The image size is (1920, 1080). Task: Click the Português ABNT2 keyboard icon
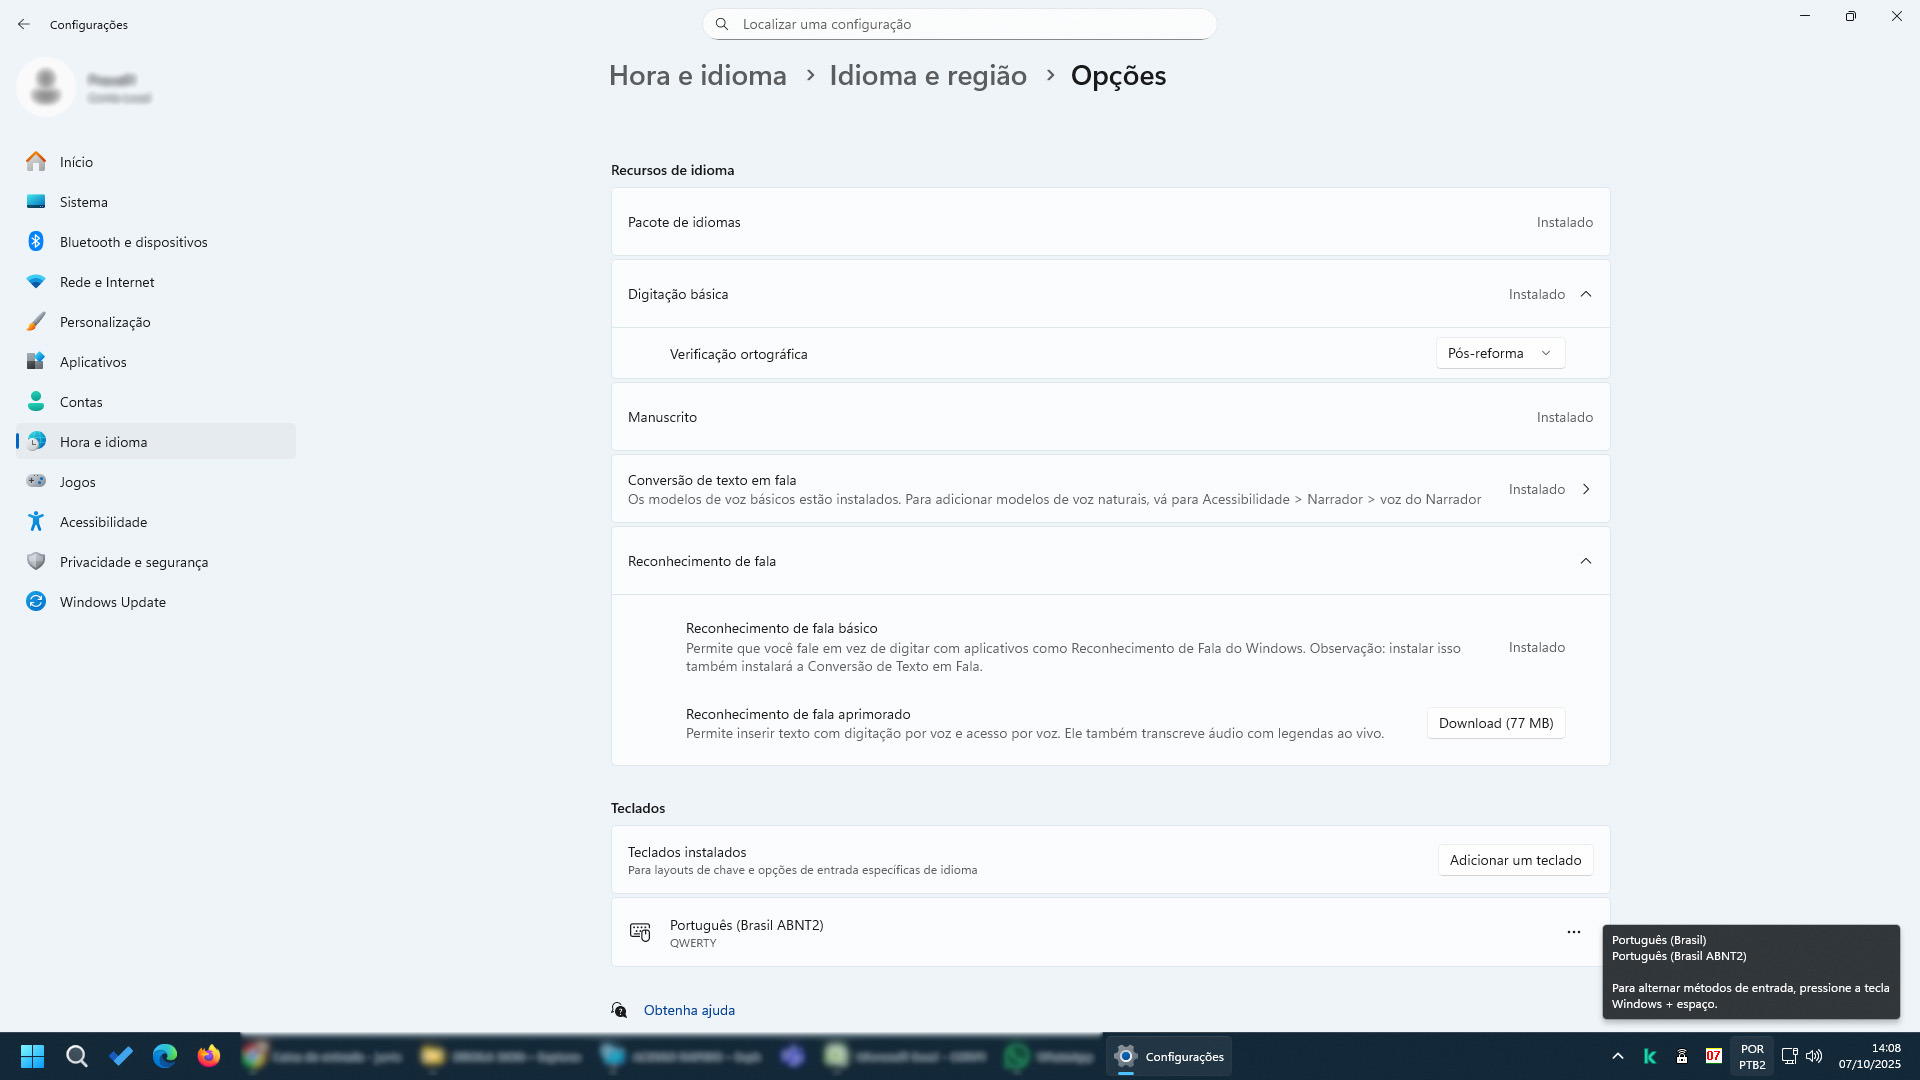click(x=640, y=932)
